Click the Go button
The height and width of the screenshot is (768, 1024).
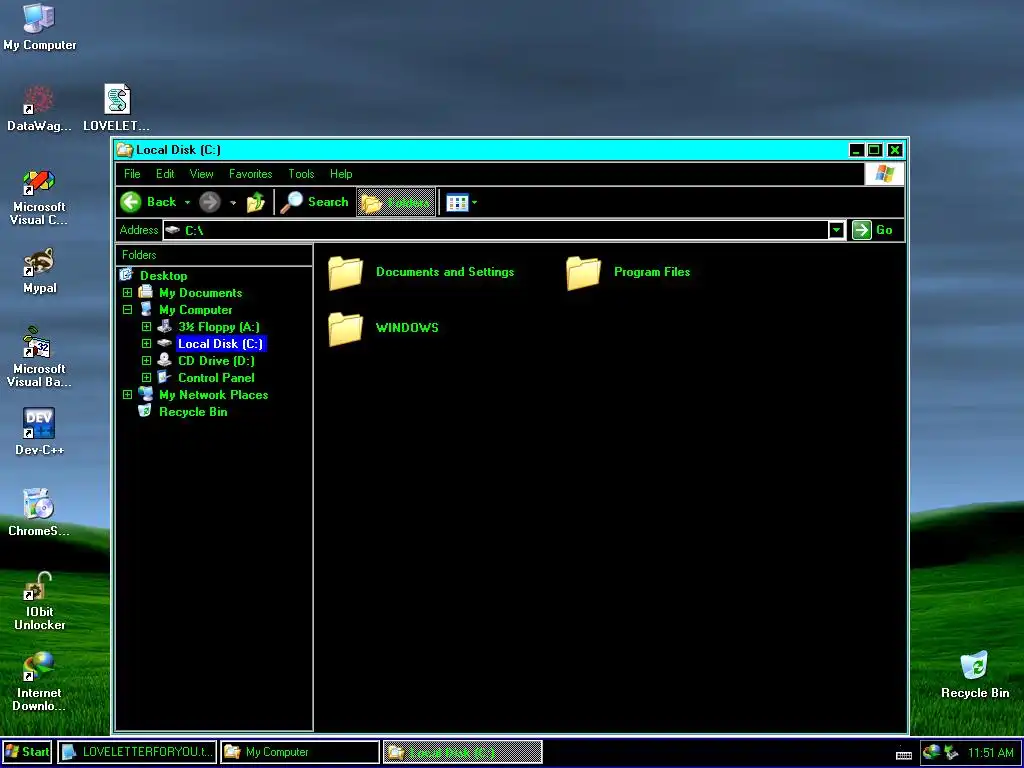click(872, 230)
